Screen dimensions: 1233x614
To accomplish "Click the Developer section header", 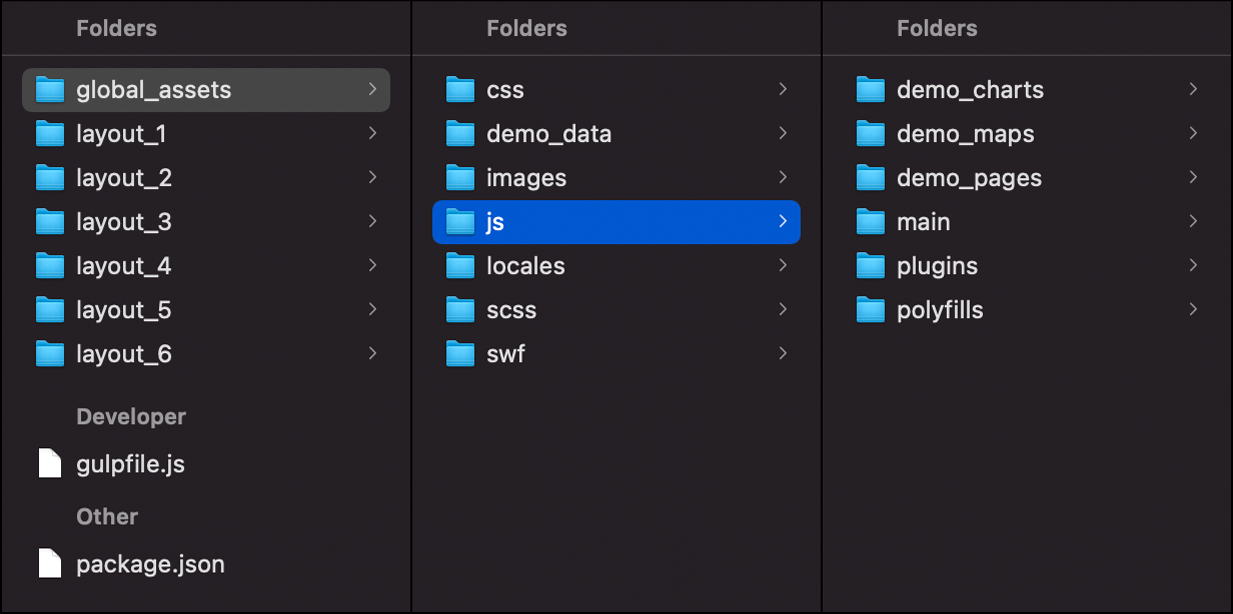I will coord(131,417).
